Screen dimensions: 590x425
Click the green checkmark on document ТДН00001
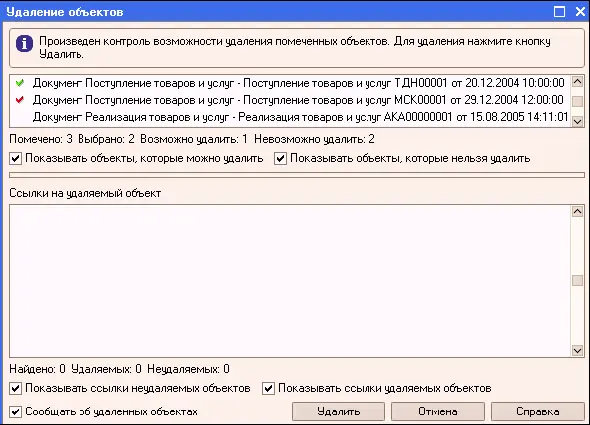[20, 82]
